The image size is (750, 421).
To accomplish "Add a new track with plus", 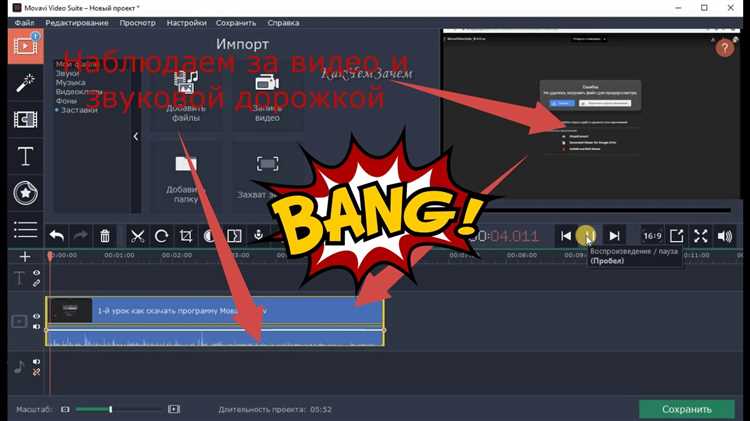I will [x=25, y=257].
